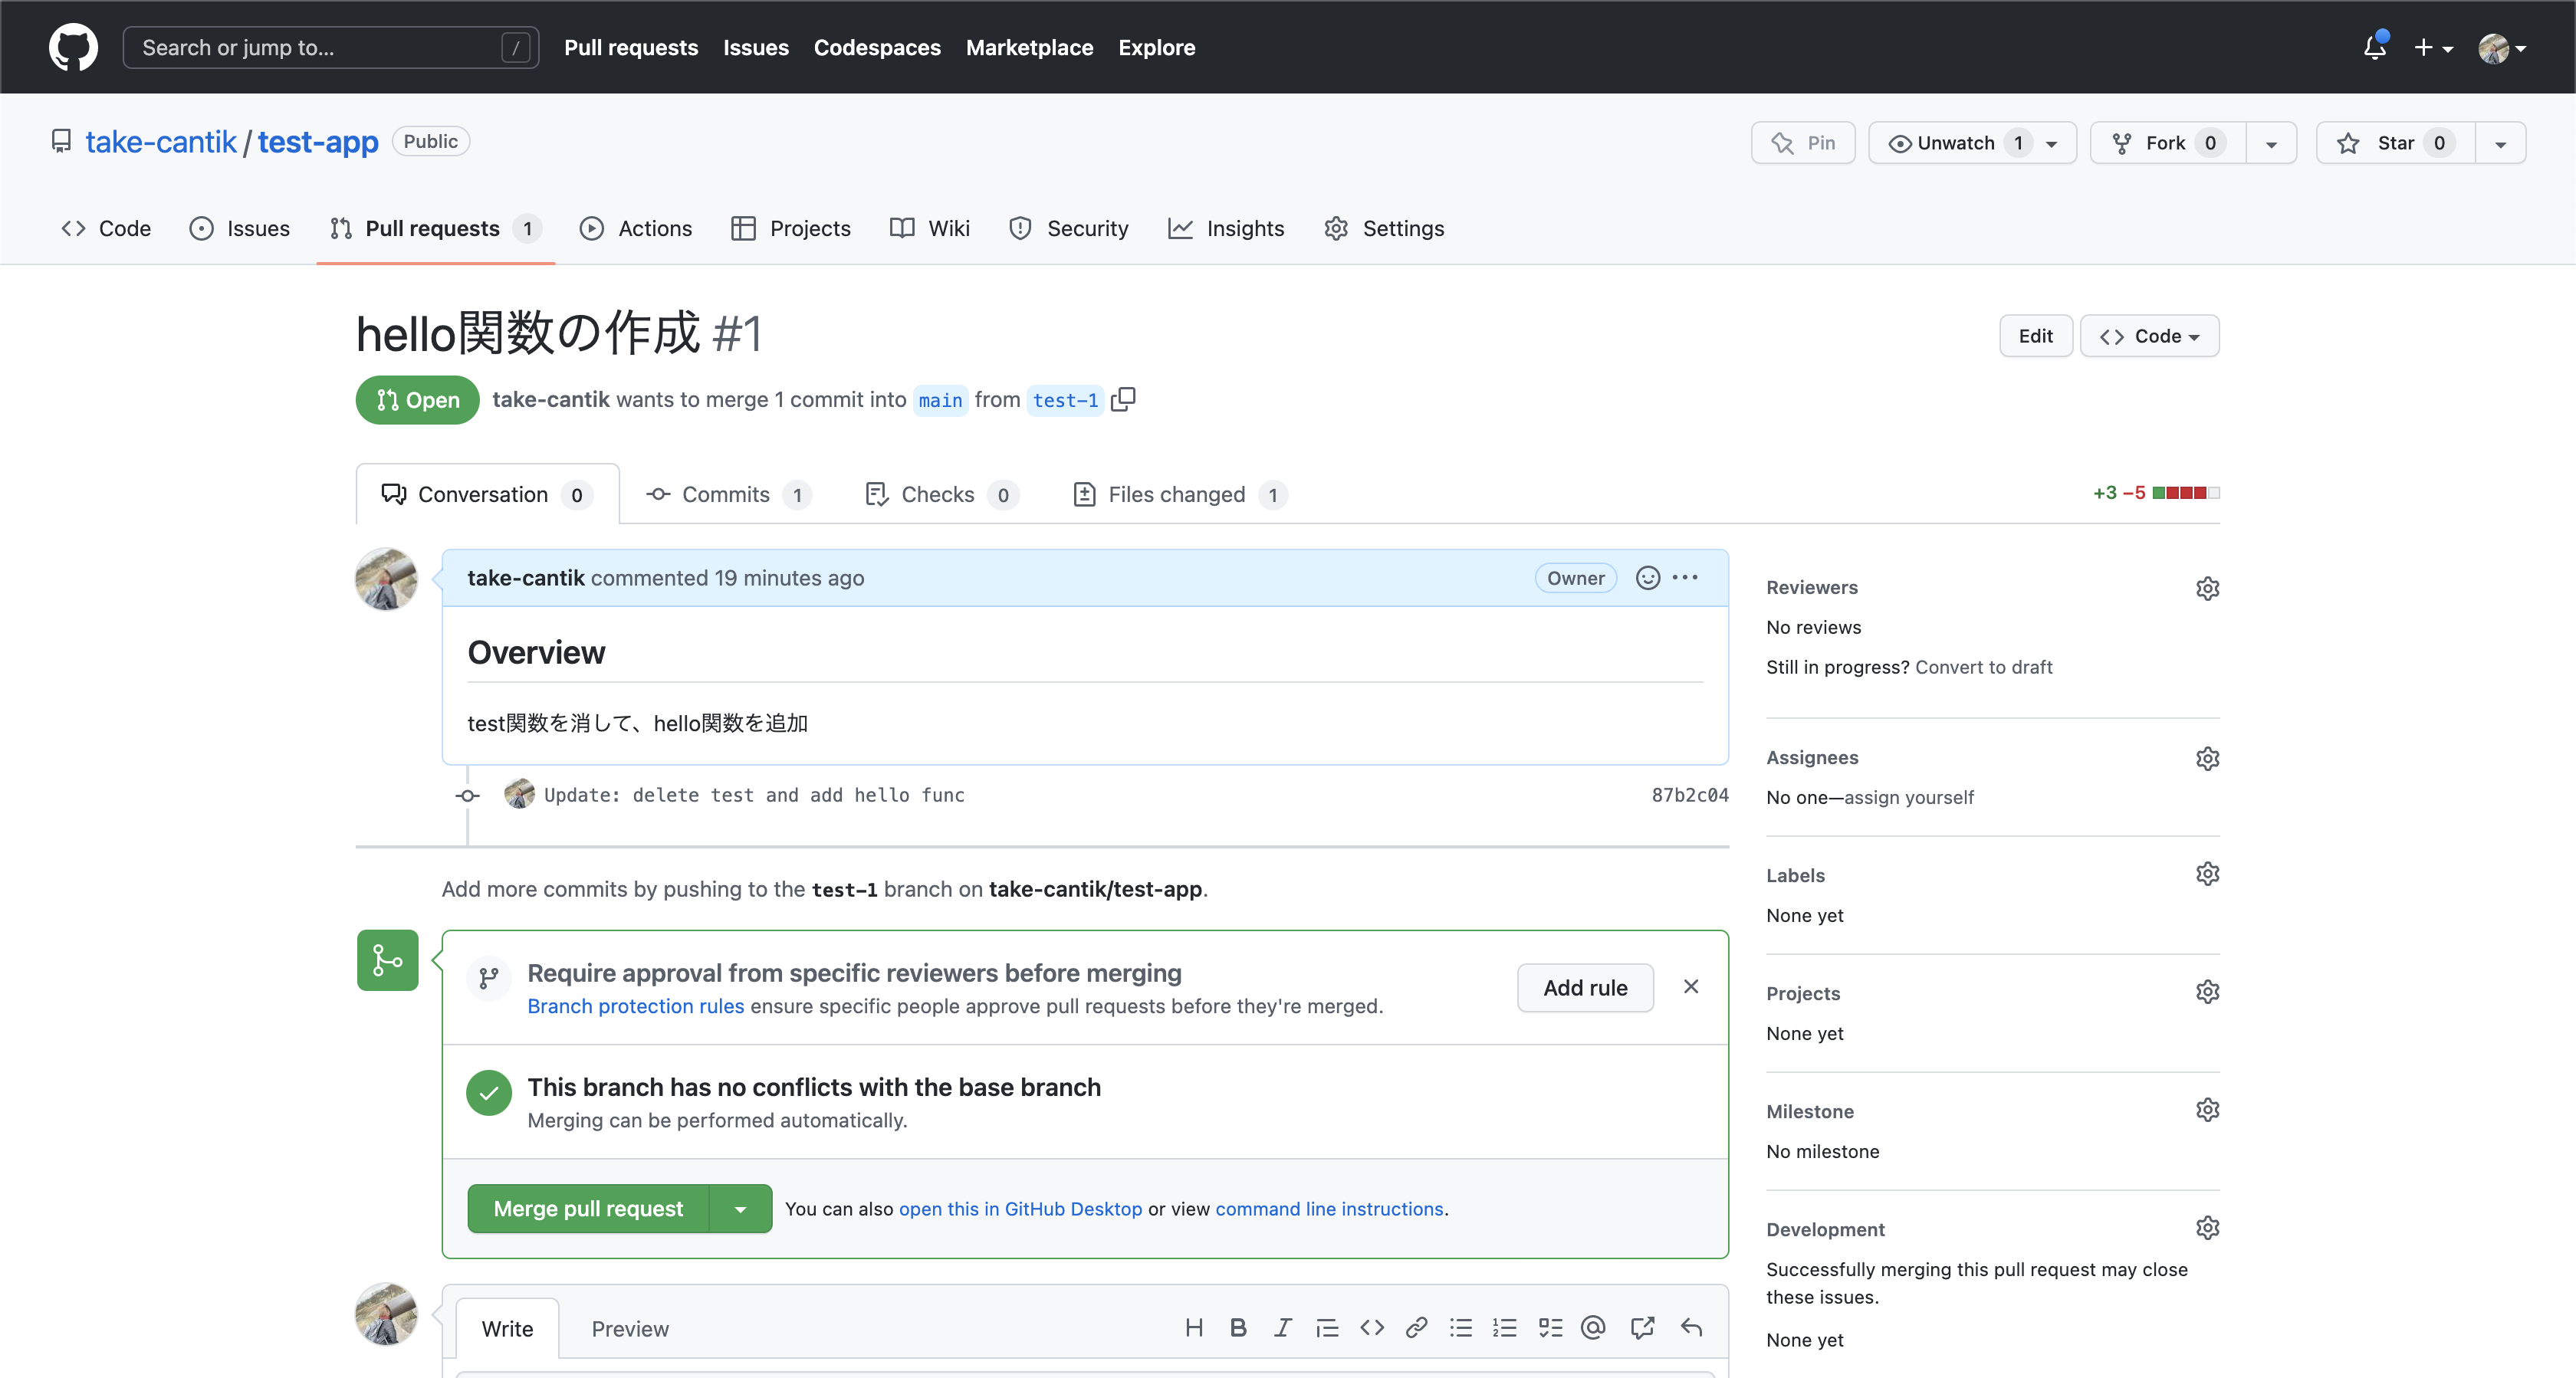Viewport: 2576px width, 1378px height.
Task: Open the Code dropdown beside Edit
Action: 2149,336
